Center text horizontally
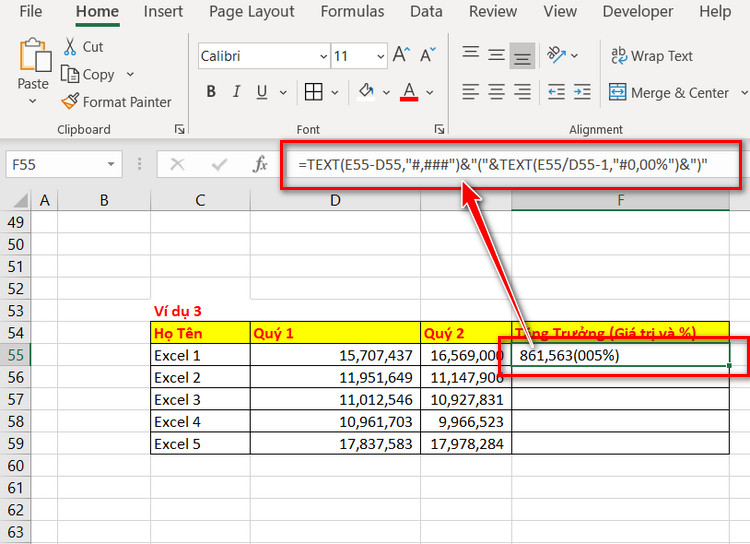The height and width of the screenshot is (544, 750). point(496,91)
